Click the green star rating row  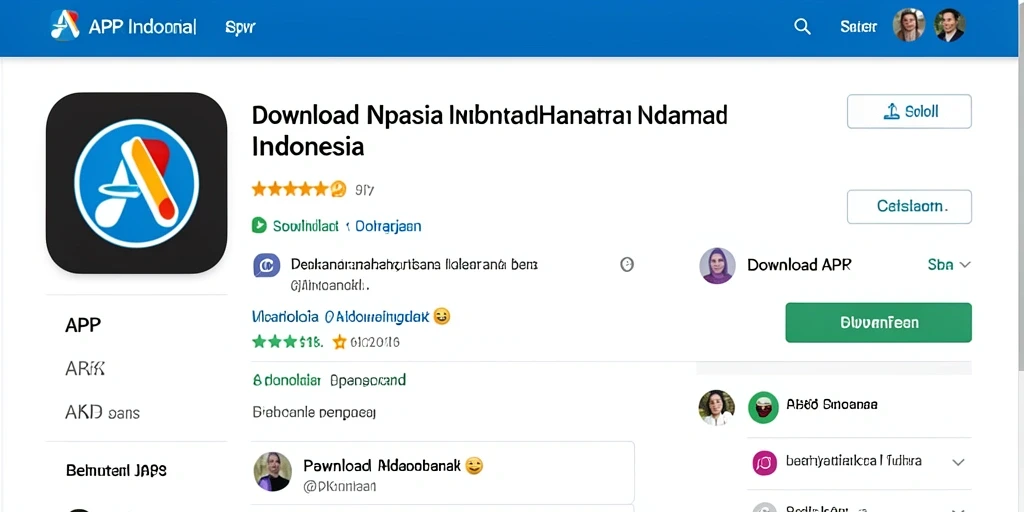coord(287,342)
